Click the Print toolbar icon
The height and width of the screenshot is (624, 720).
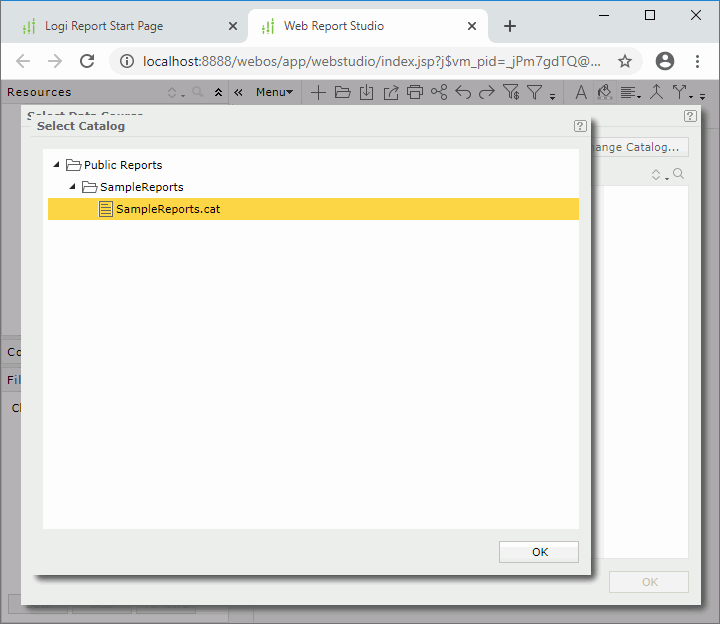pyautogui.click(x=414, y=93)
